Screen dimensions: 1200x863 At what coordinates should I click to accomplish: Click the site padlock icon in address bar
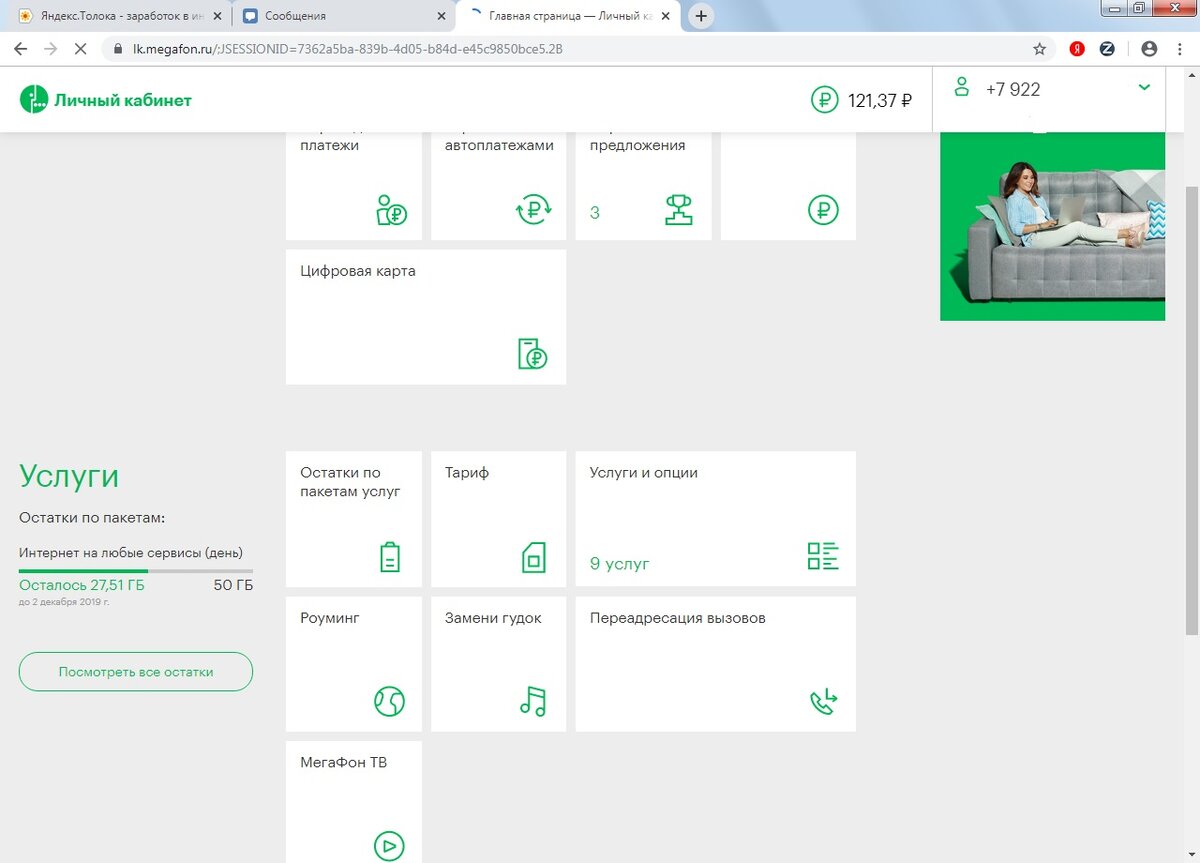click(119, 48)
